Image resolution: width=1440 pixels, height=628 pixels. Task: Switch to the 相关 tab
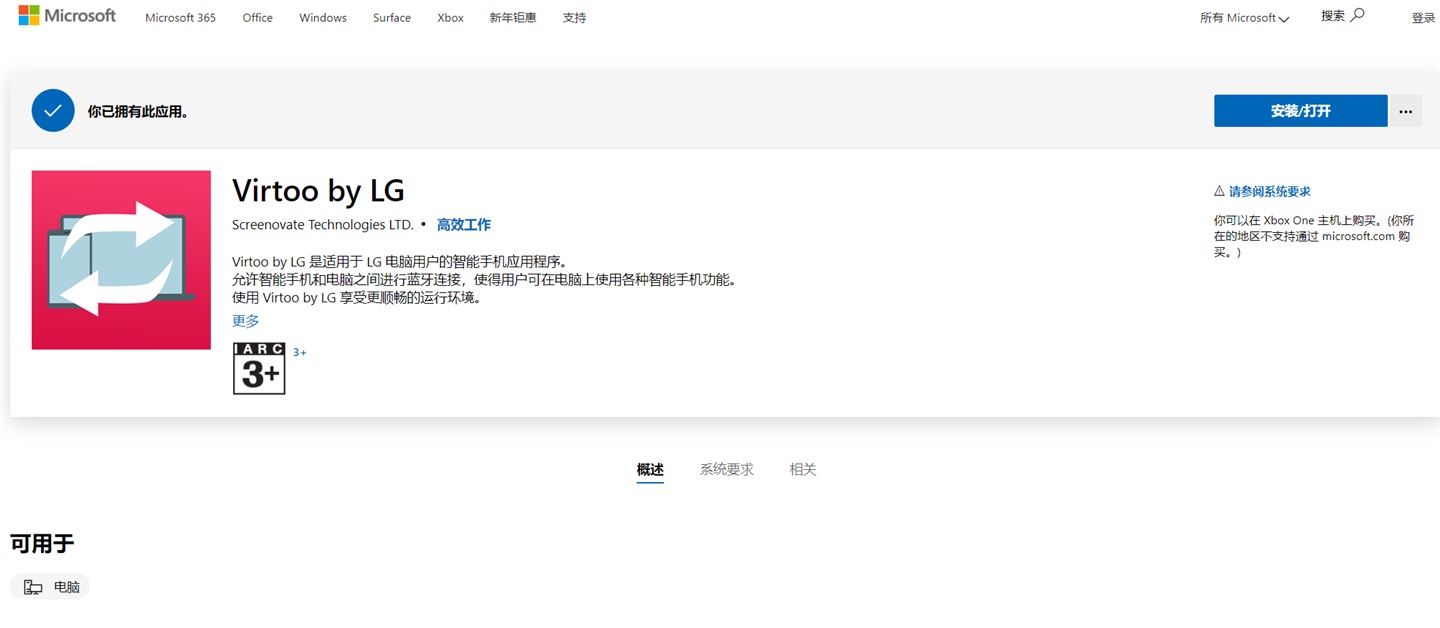tap(803, 469)
